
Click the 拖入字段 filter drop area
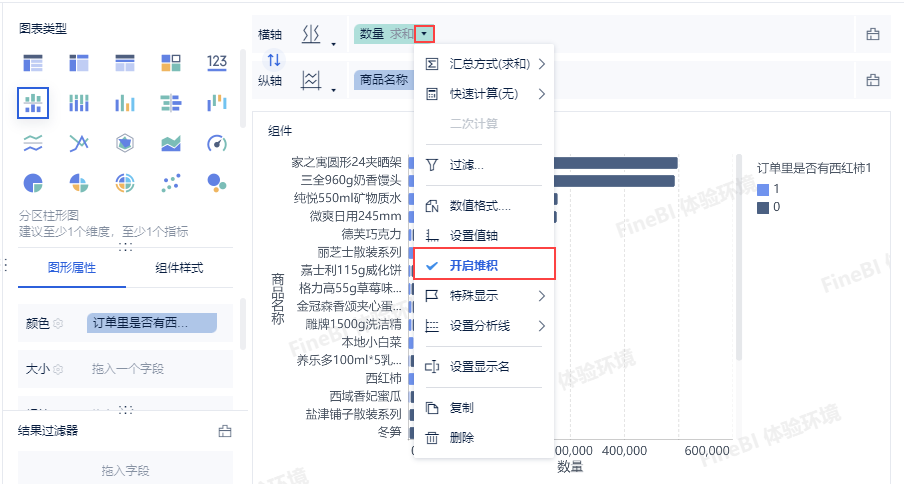[x=125, y=468]
